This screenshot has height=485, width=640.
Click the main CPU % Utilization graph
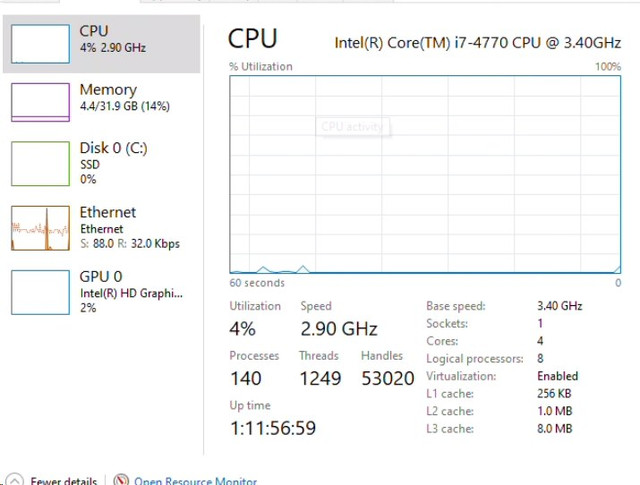coord(425,174)
